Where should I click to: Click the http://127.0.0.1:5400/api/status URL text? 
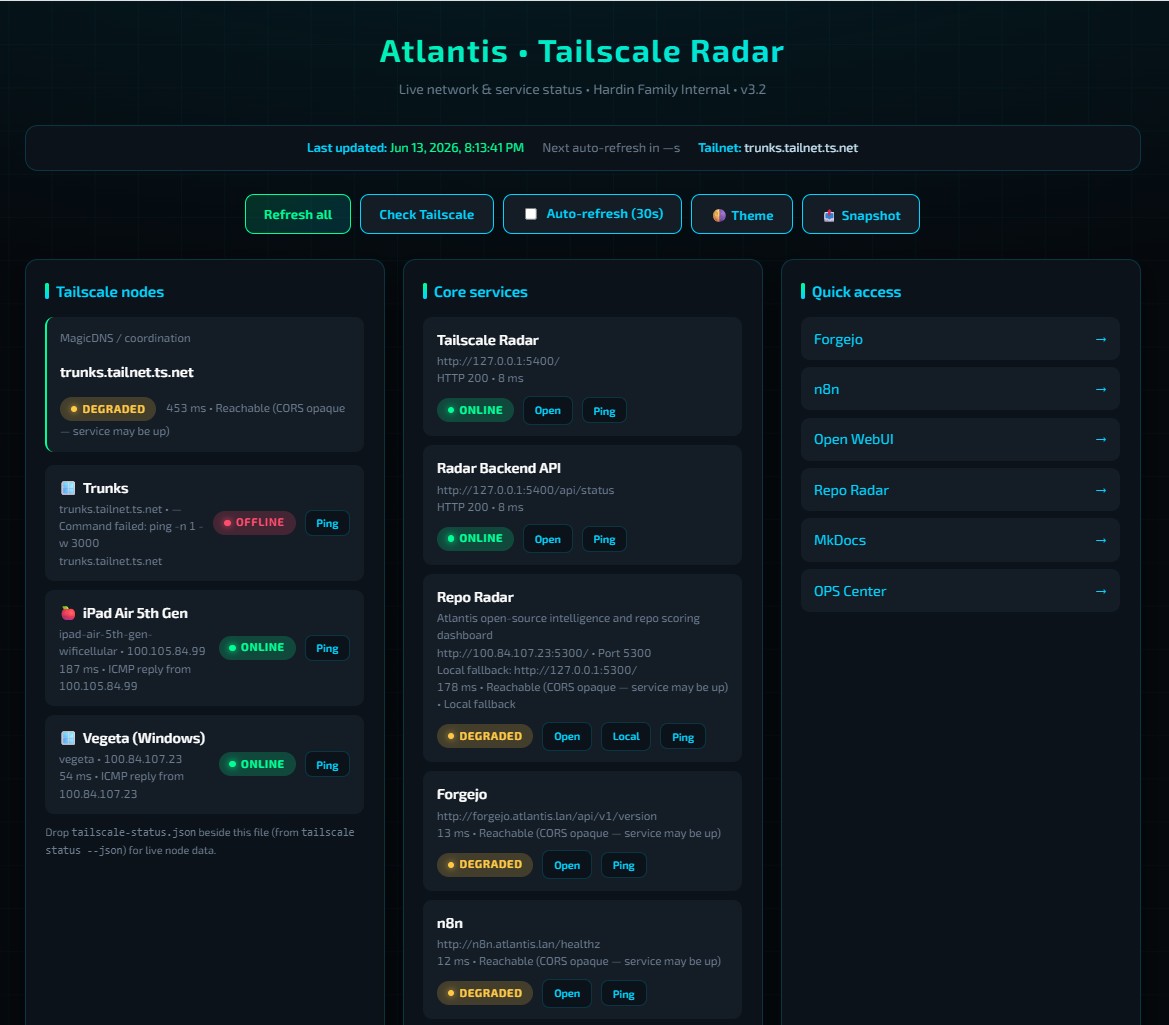click(526, 490)
